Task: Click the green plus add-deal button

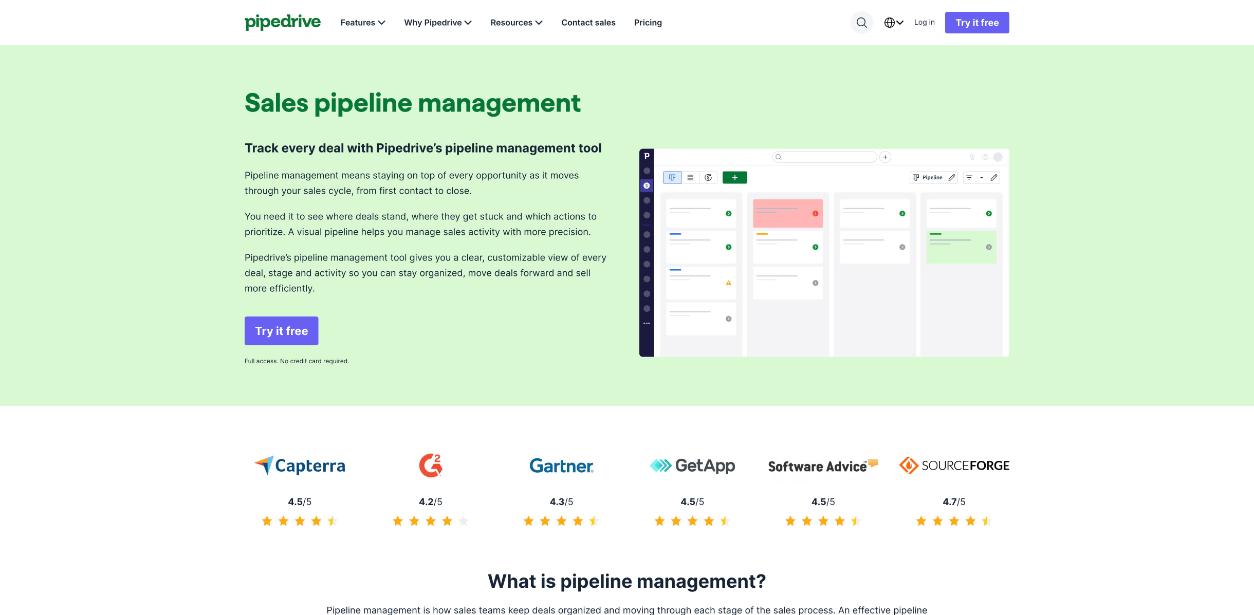Action: click(x=735, y=177)
